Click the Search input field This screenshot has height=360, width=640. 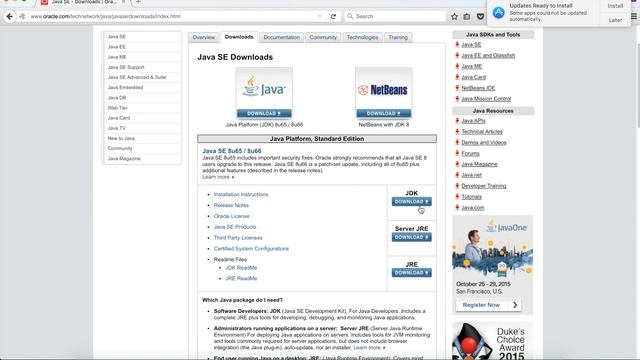pos(395,16)
